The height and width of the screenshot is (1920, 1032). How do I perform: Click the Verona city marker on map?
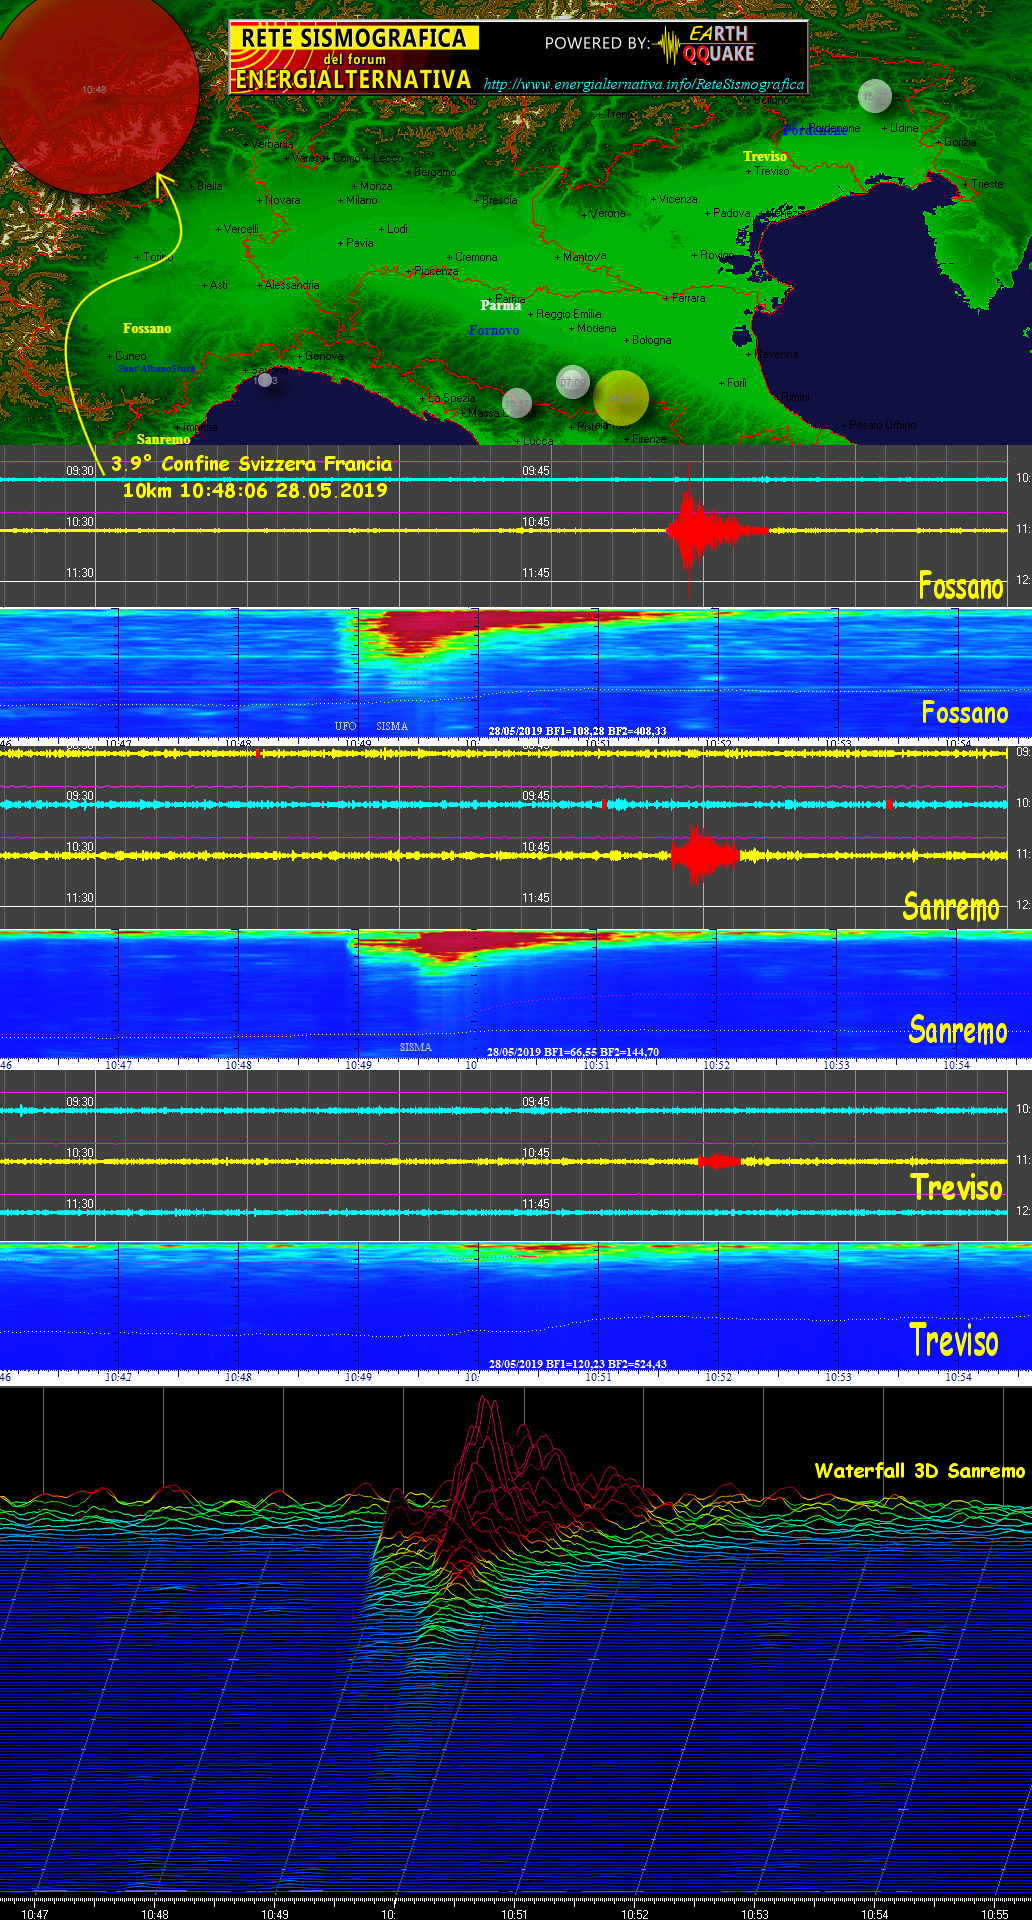click(604, 214)
